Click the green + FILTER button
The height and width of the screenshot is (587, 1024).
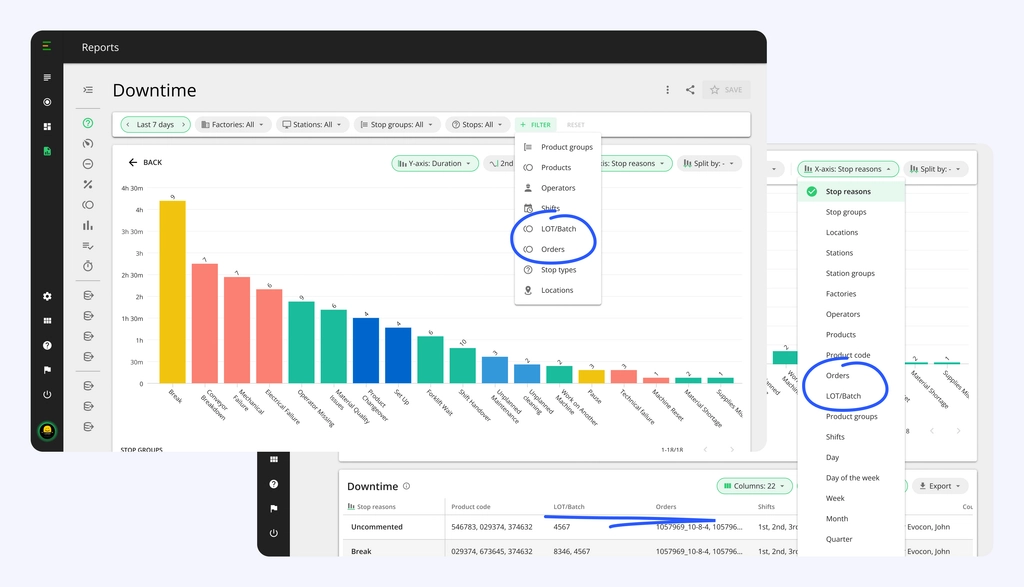pos(536,125)
